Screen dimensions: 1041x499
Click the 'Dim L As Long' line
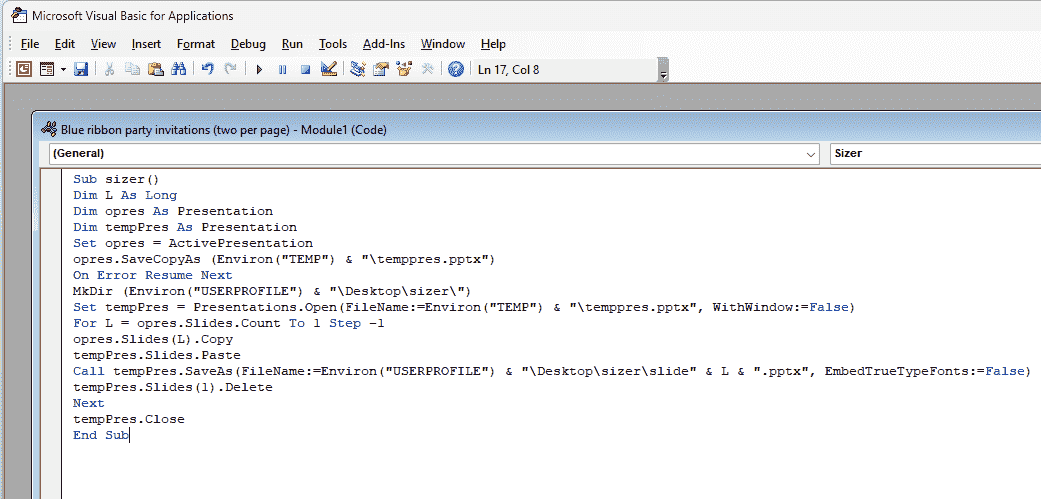(125, 195)
